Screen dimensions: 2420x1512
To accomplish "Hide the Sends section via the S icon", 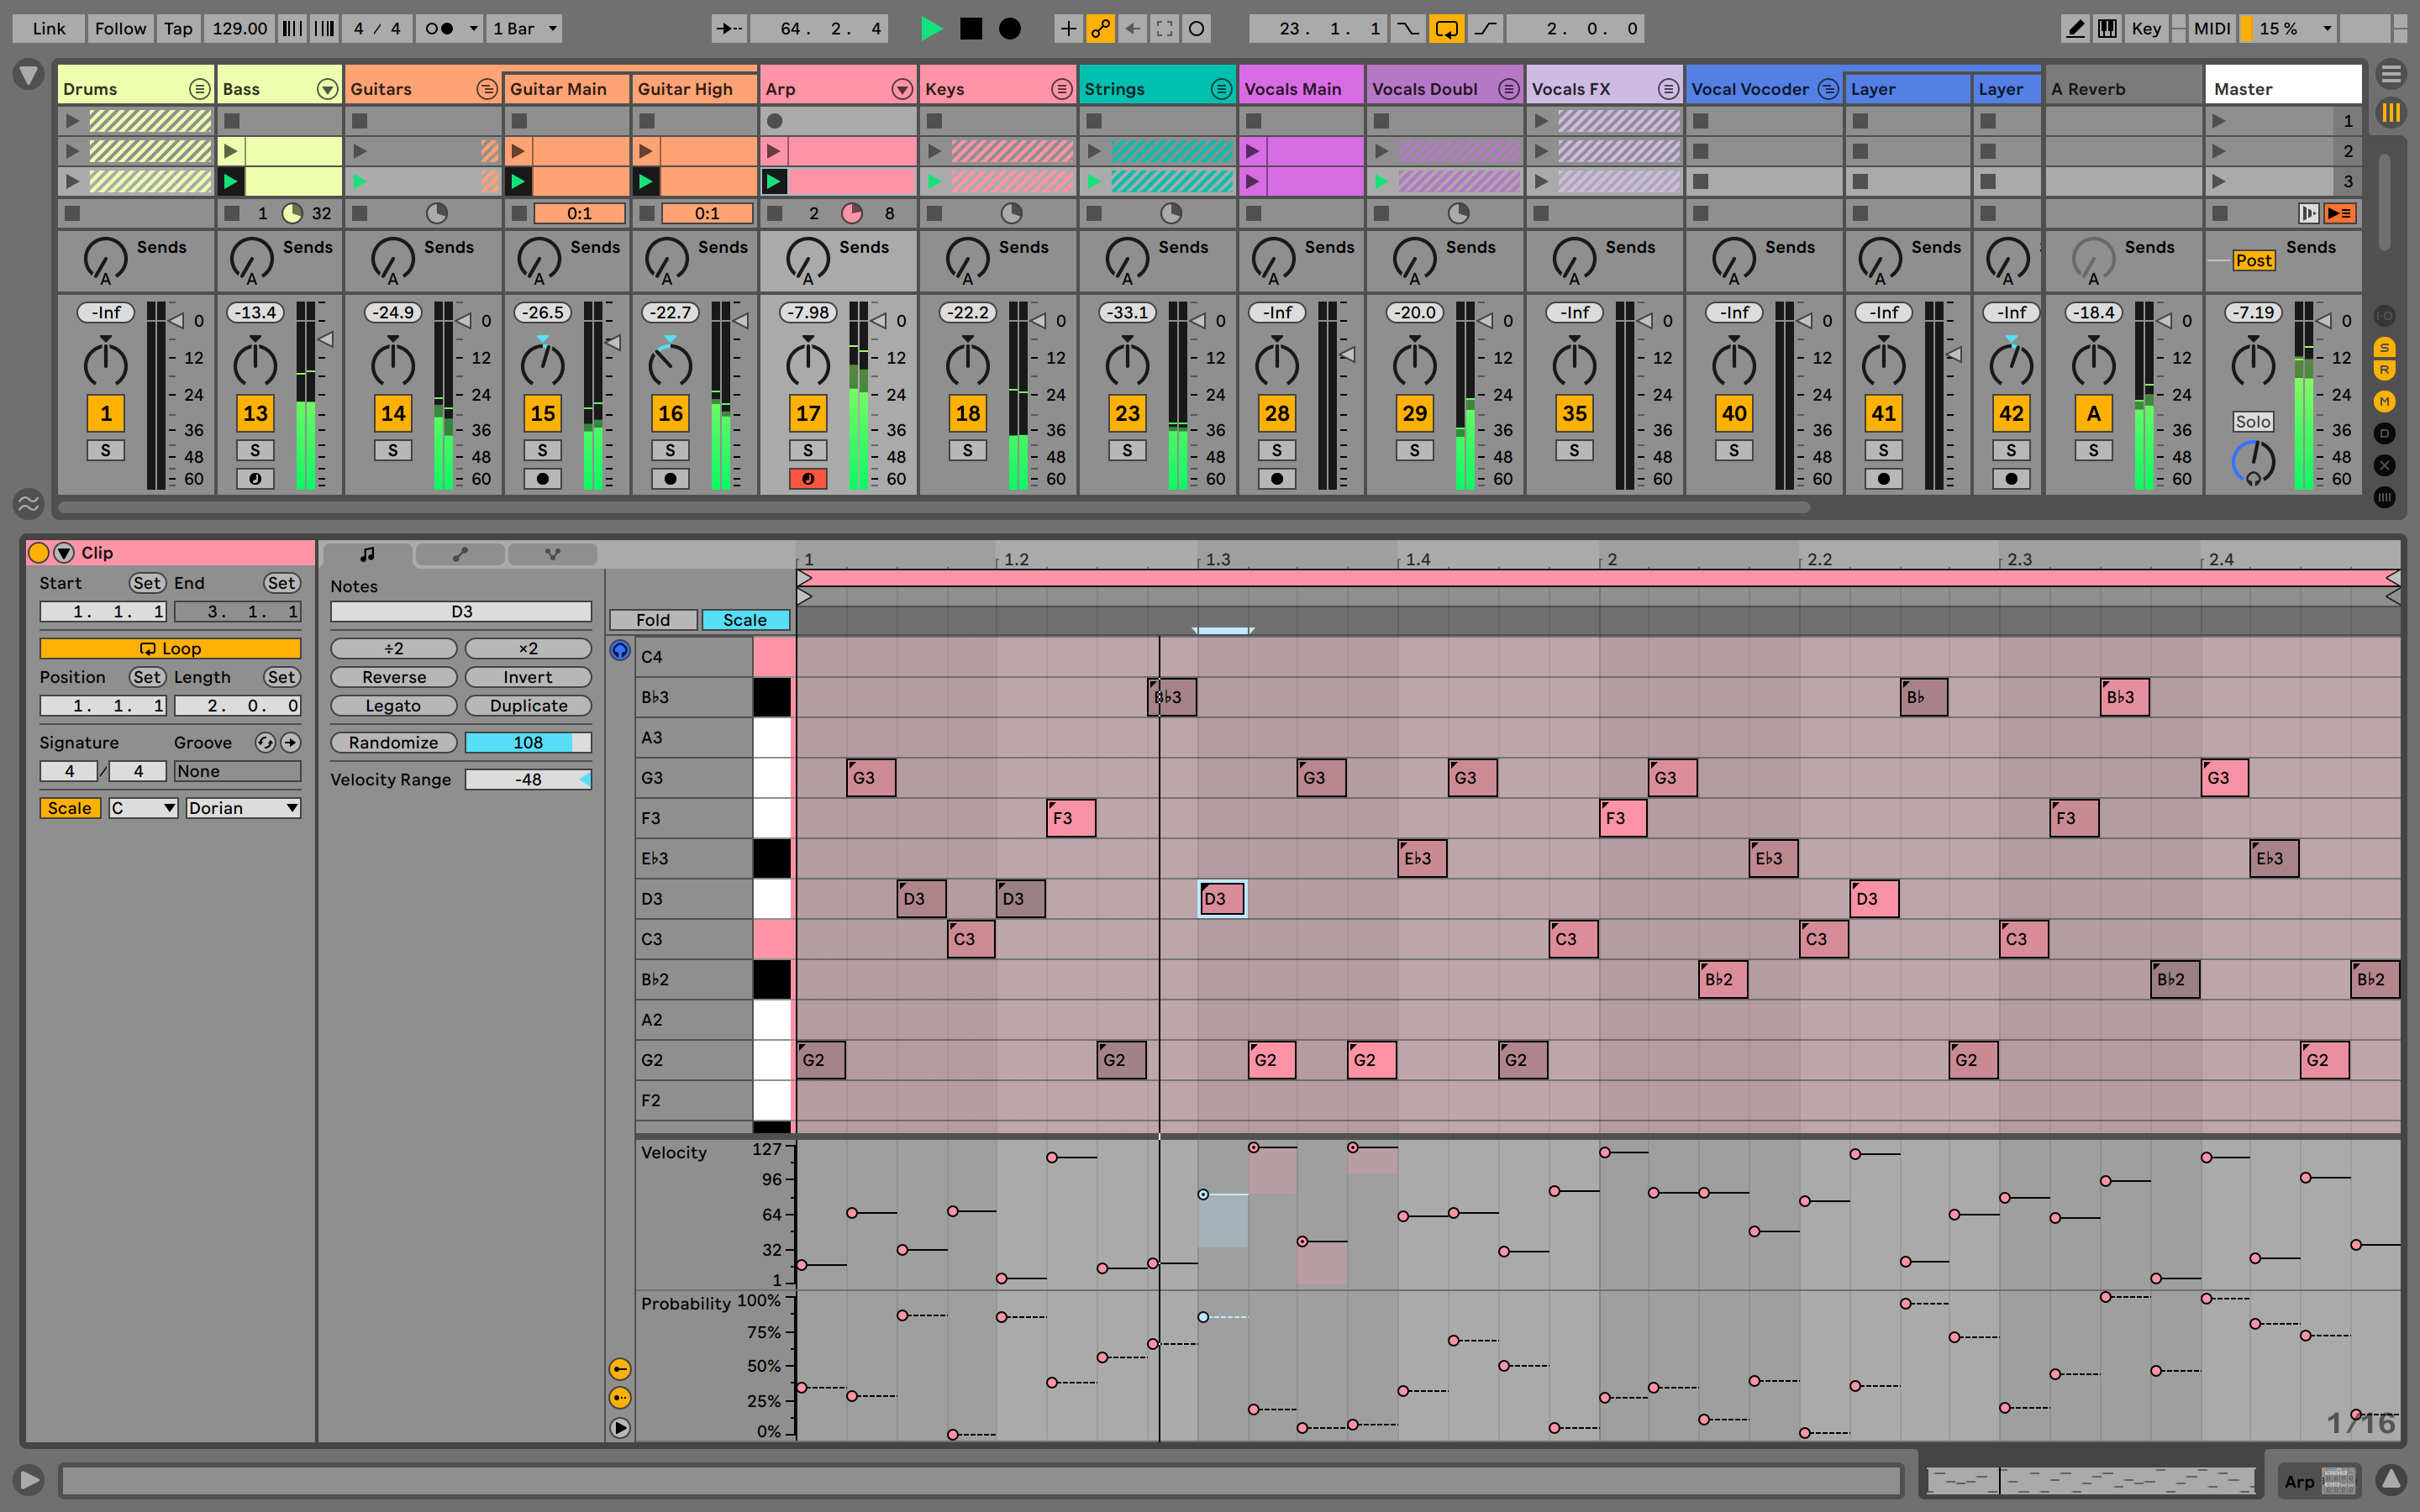I will point(2386,345).
